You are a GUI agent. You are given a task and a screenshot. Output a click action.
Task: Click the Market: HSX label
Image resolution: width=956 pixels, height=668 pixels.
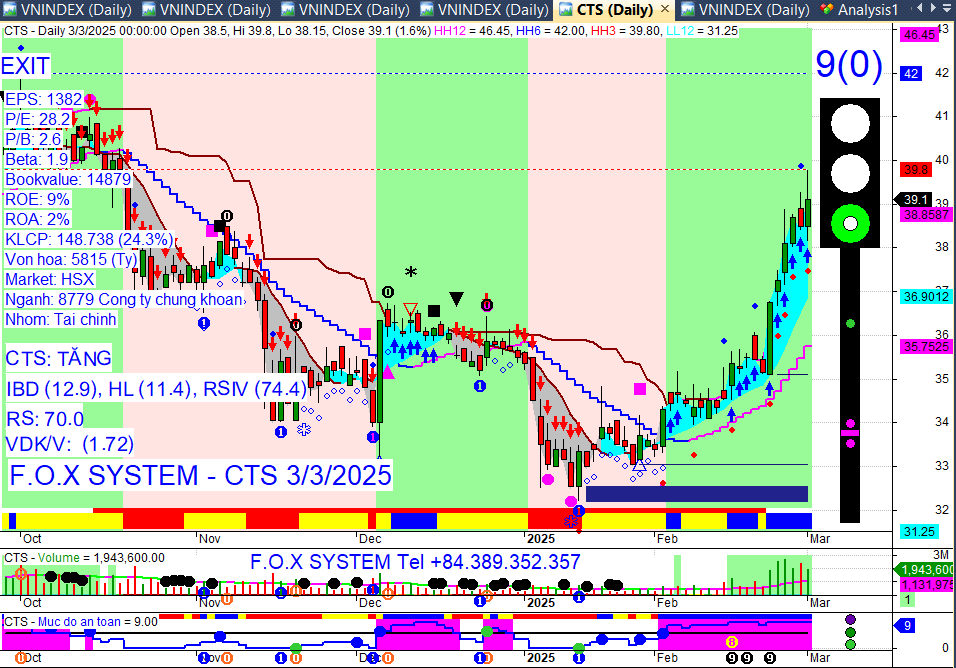[x=49, y=279]
